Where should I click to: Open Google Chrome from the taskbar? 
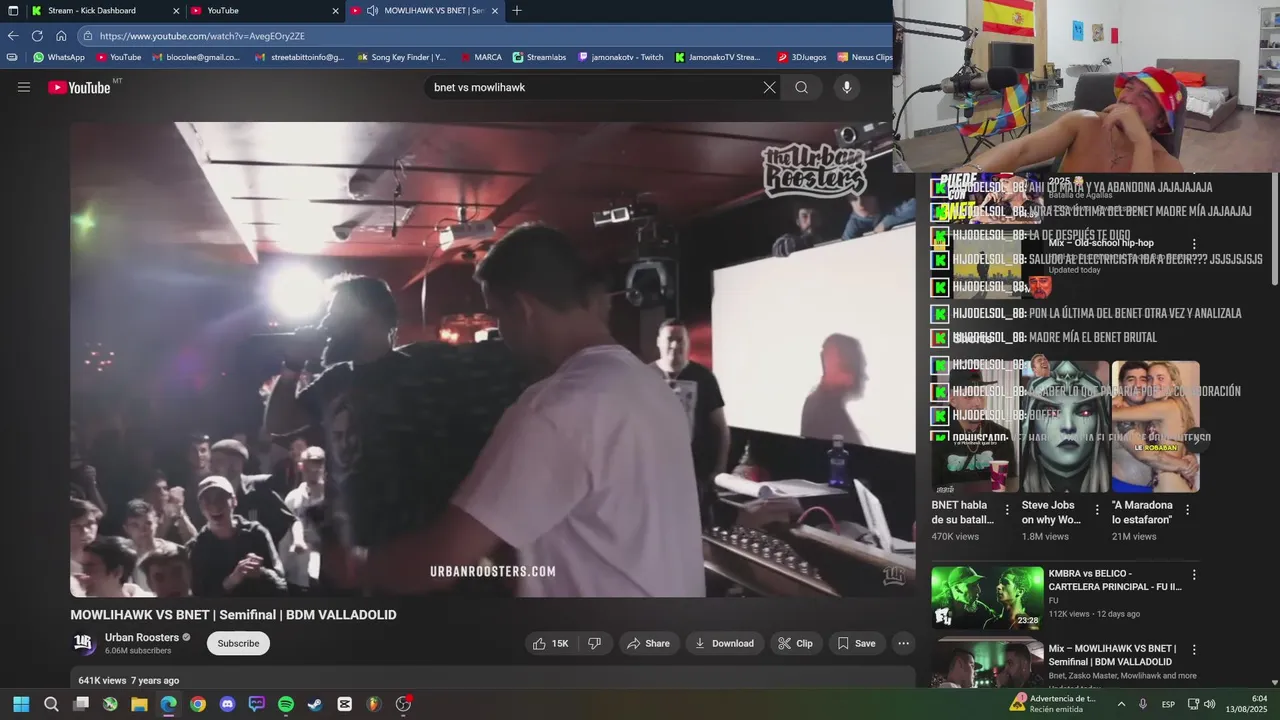(198, 704)
